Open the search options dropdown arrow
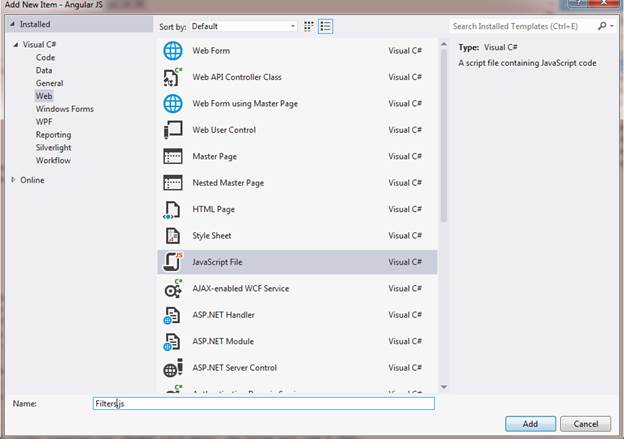 point(612,26)
